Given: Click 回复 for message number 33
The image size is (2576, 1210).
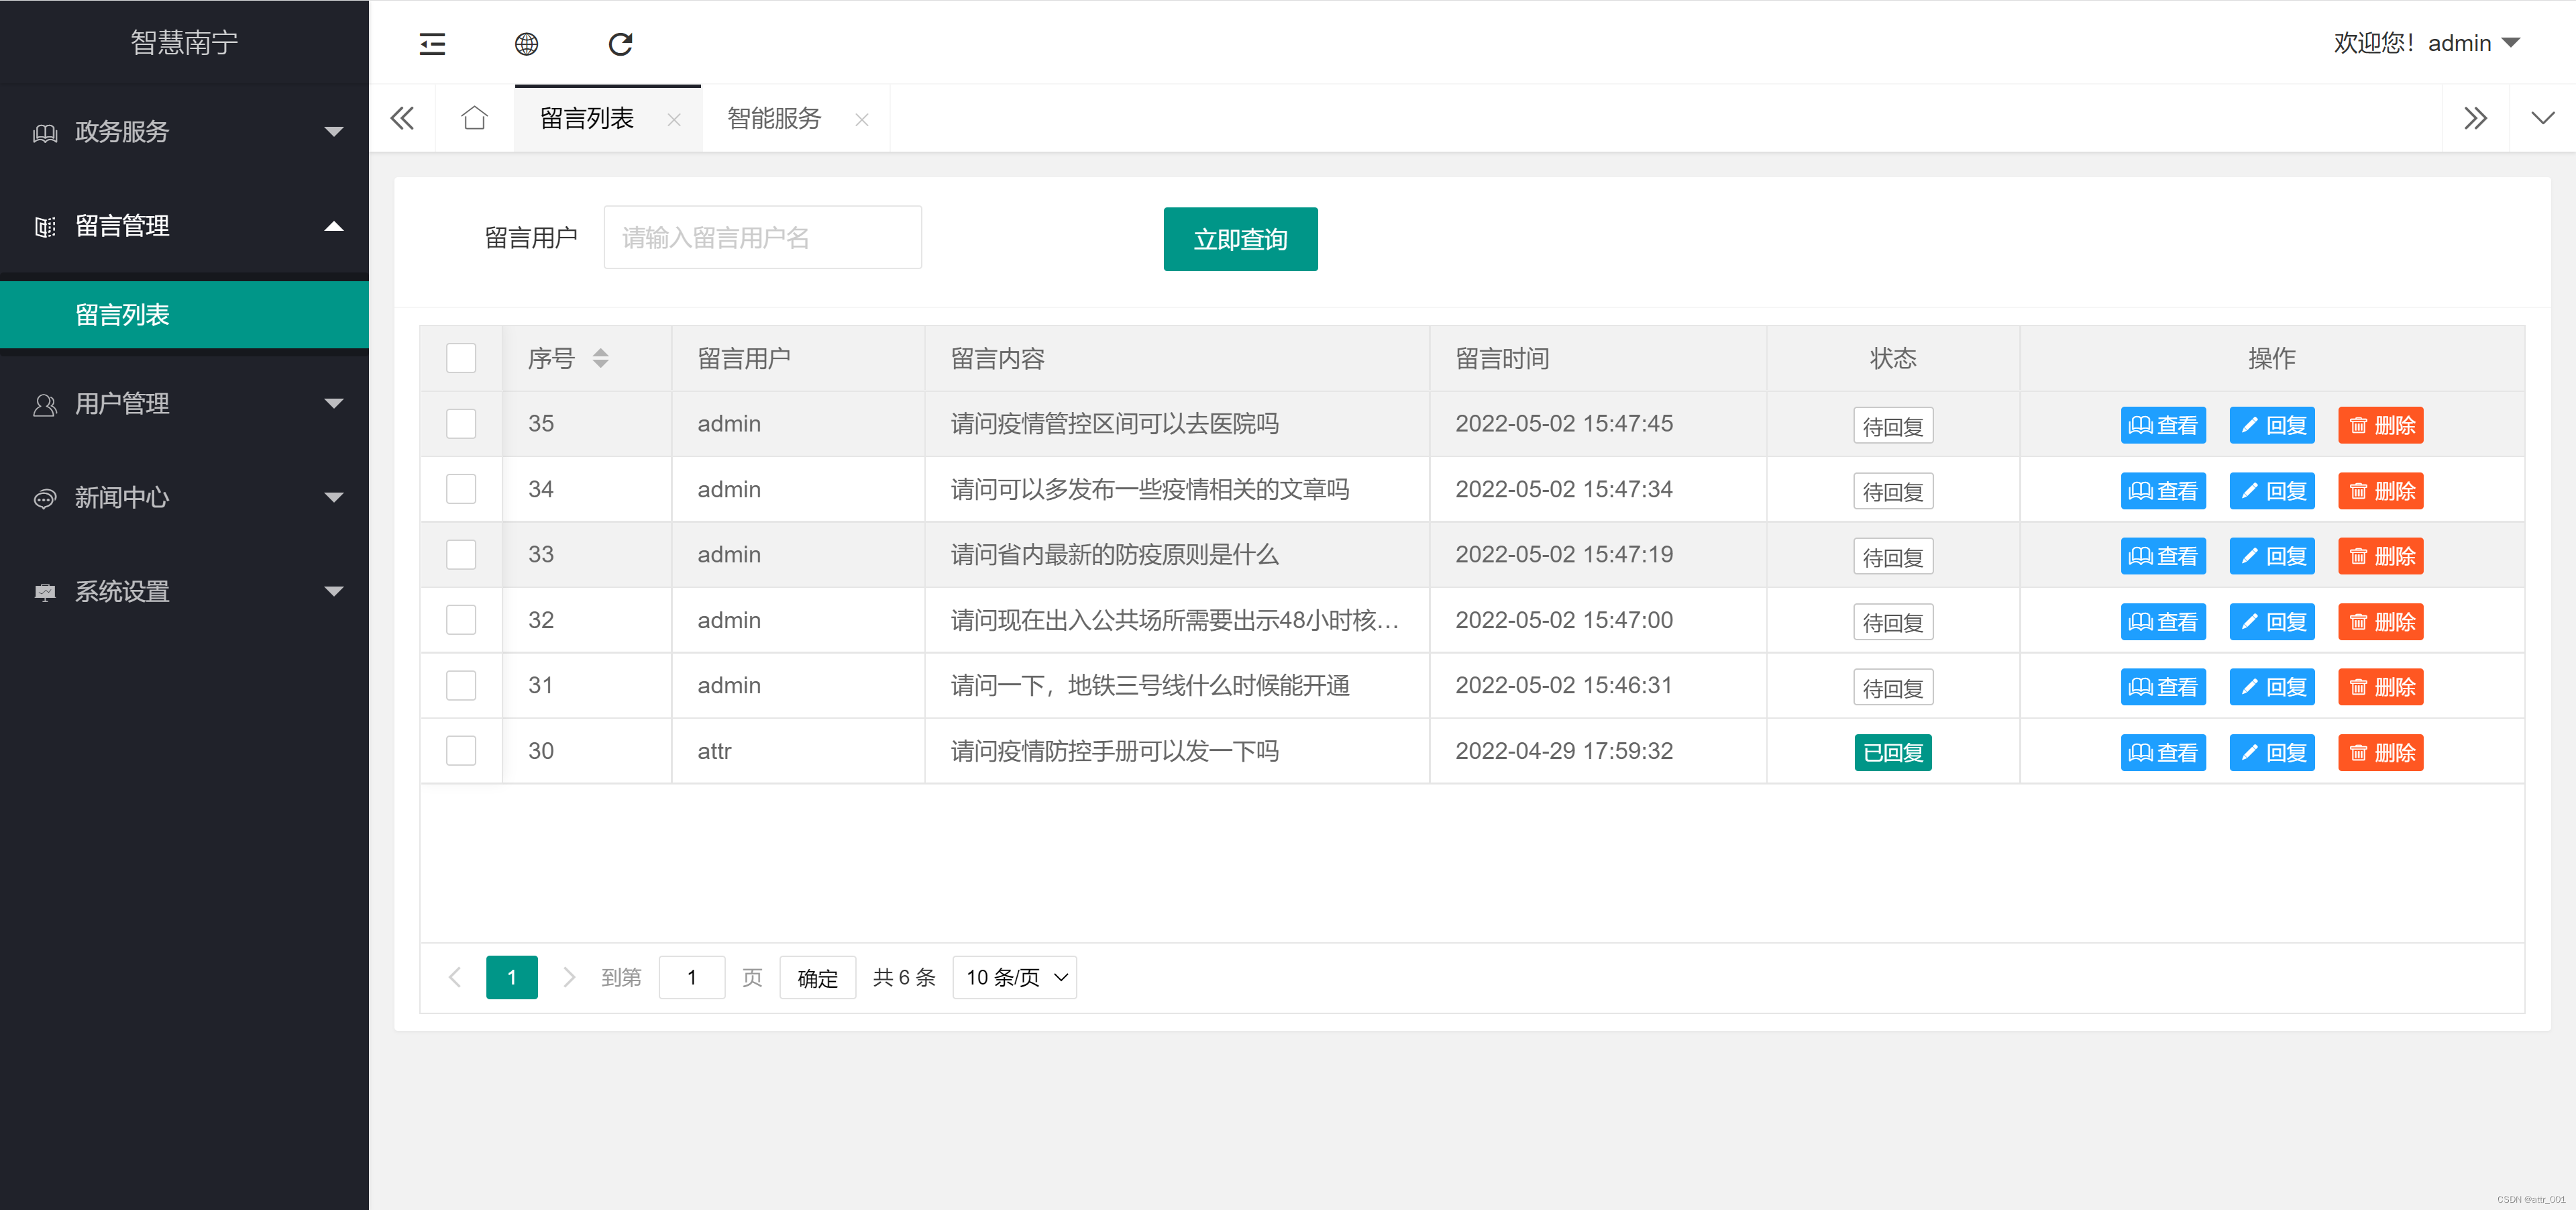Looking at the screenshot, I should [x=2272, y=556].
